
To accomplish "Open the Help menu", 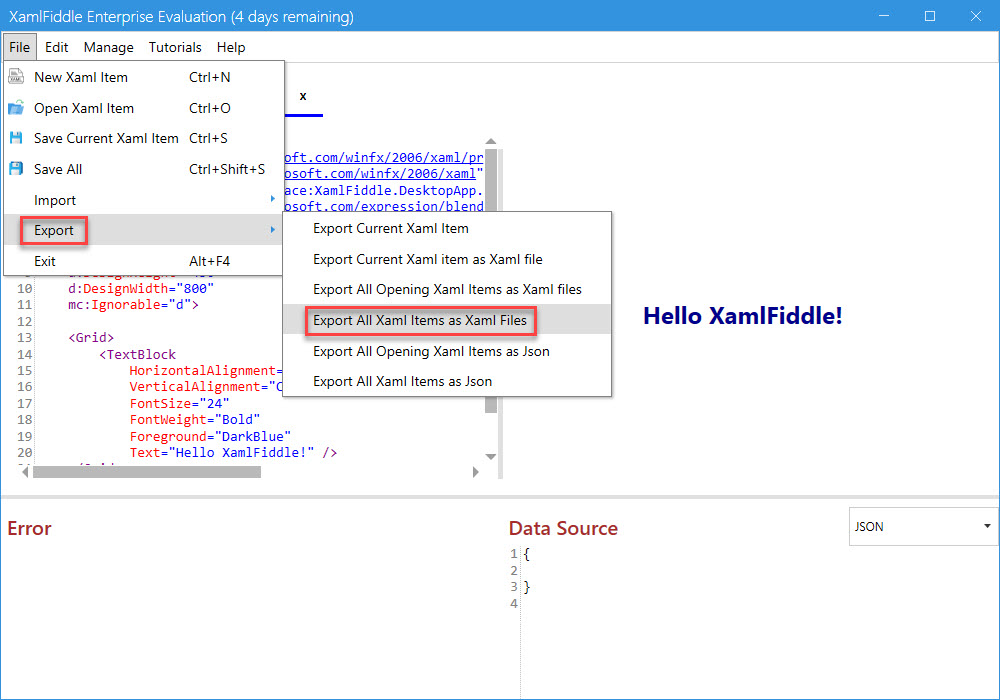I will pyautogui.click(x=231, y=47).
